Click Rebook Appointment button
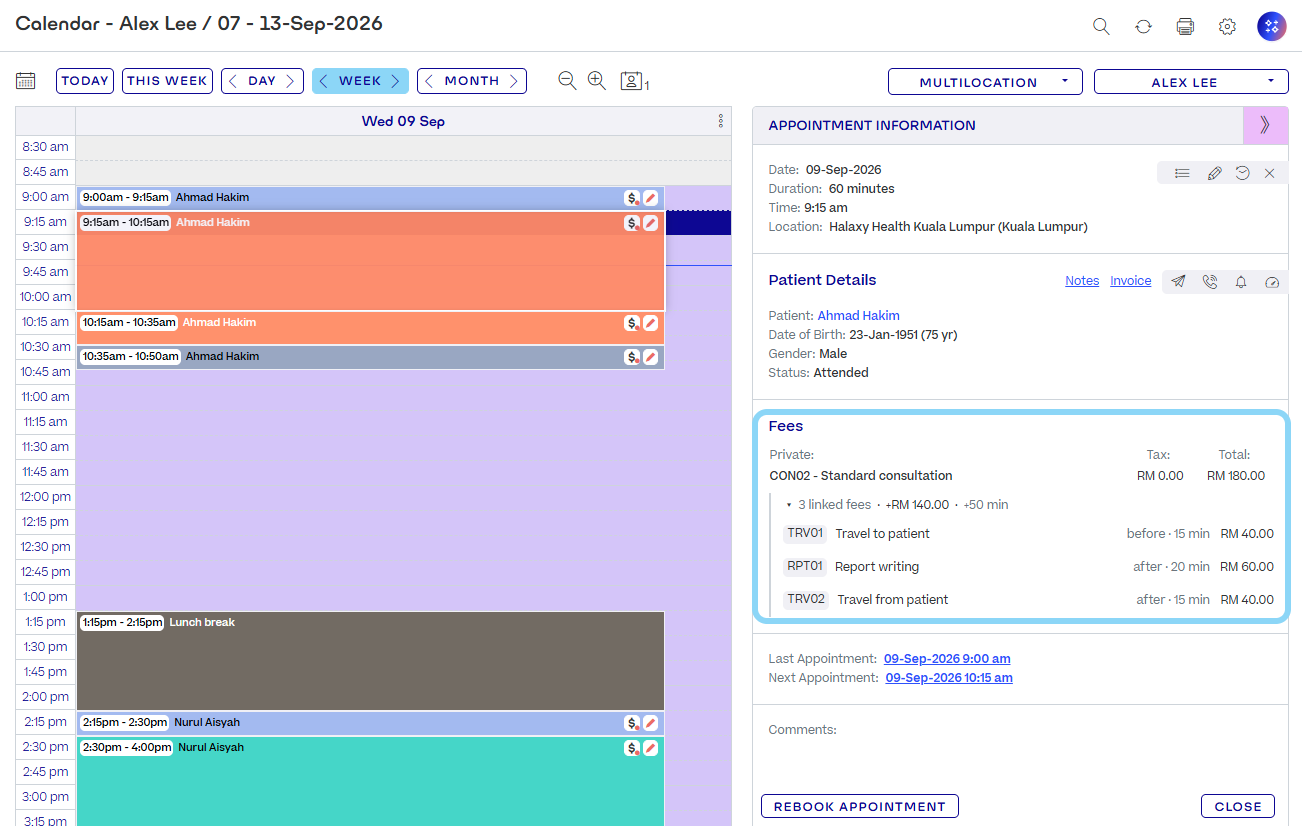 (860, 806)
